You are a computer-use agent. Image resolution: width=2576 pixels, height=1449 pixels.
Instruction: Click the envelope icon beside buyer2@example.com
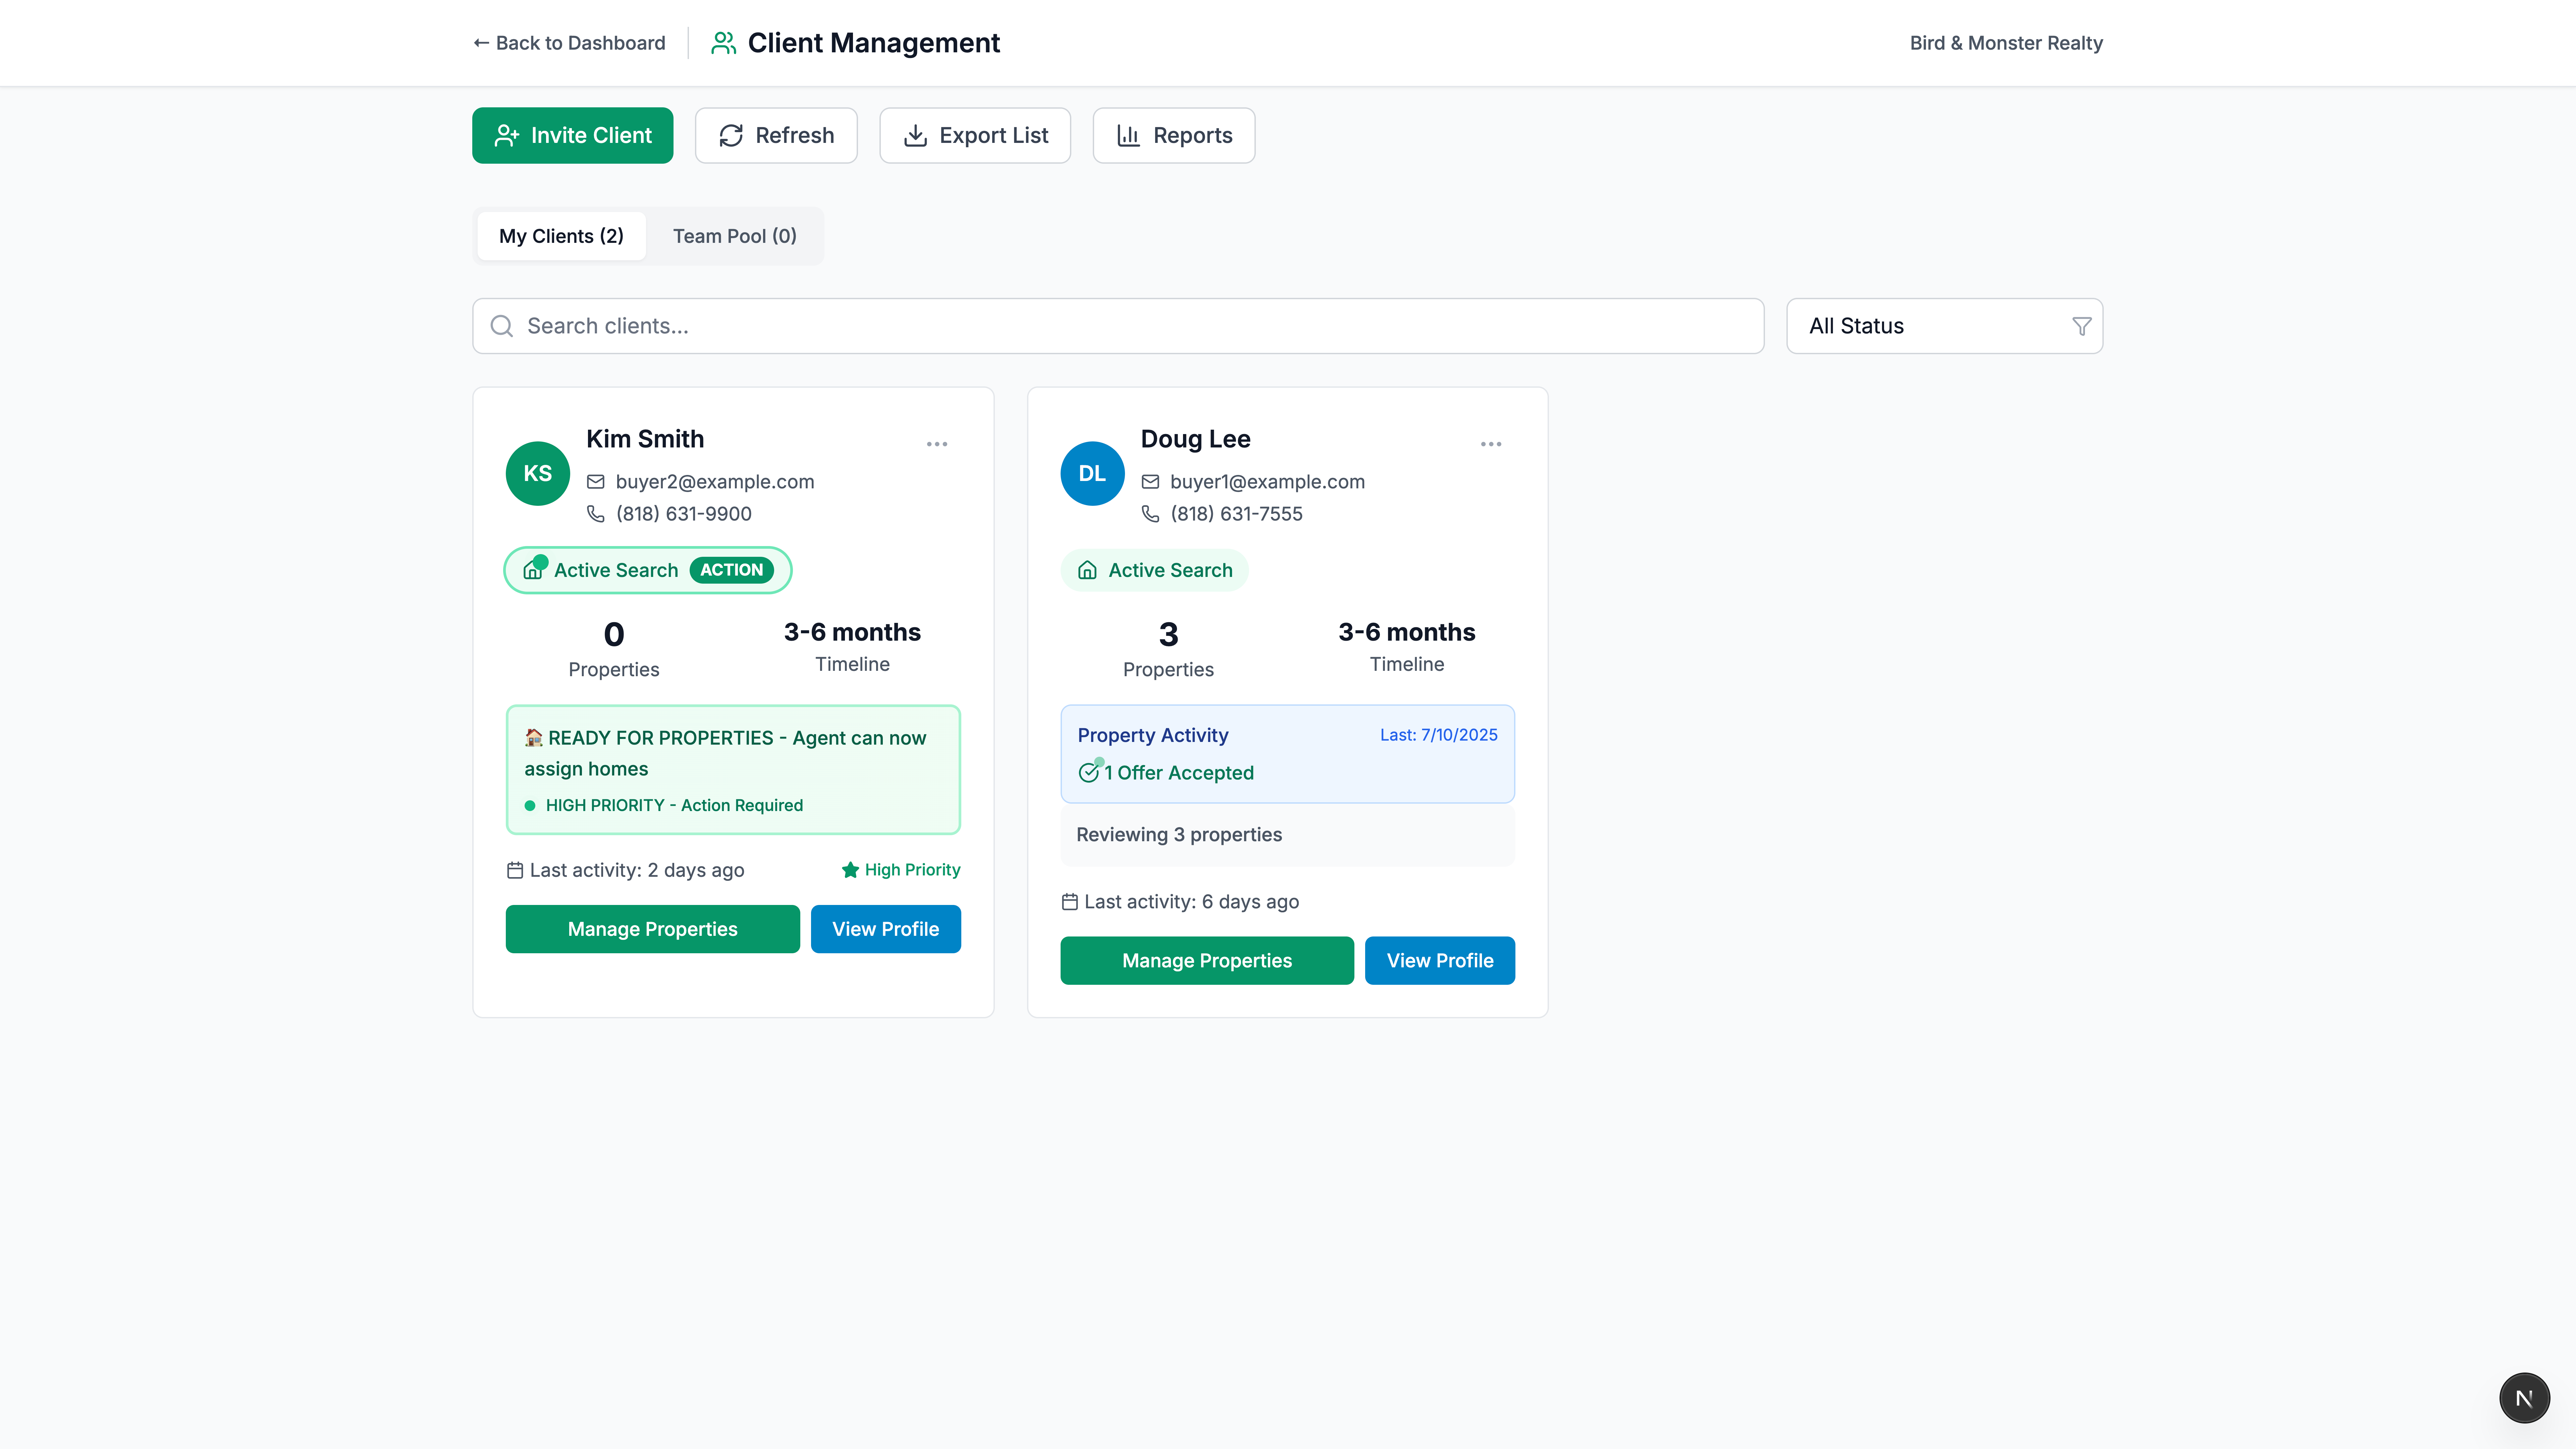click(x=596, y=482)
